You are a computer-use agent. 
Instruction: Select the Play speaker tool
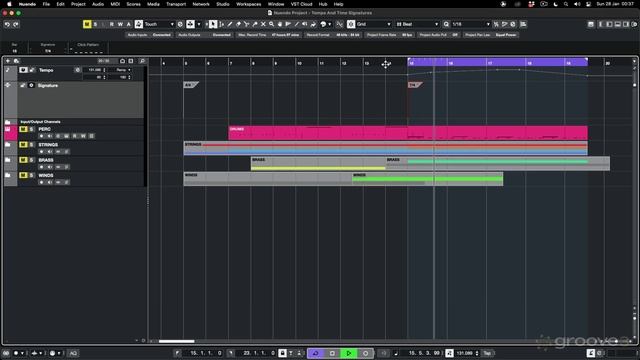pos(304,24)
